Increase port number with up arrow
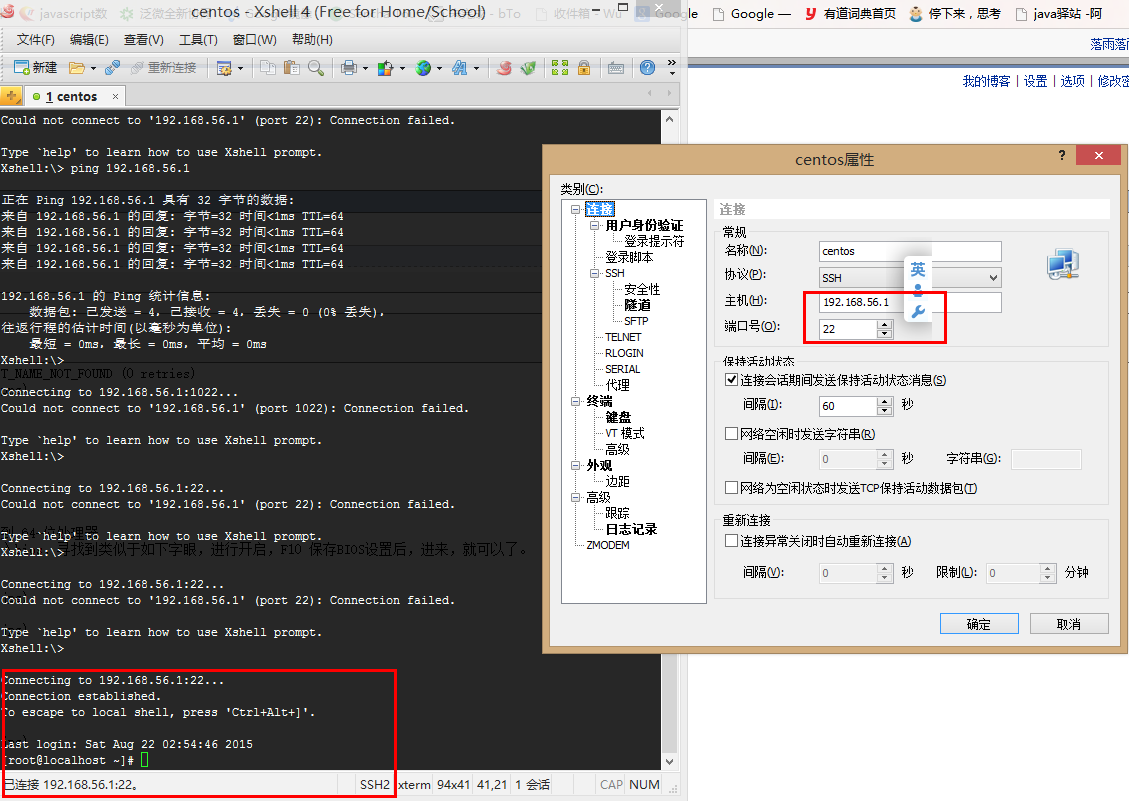Screen dimensions: 1129x801 (x=884, y=324)
